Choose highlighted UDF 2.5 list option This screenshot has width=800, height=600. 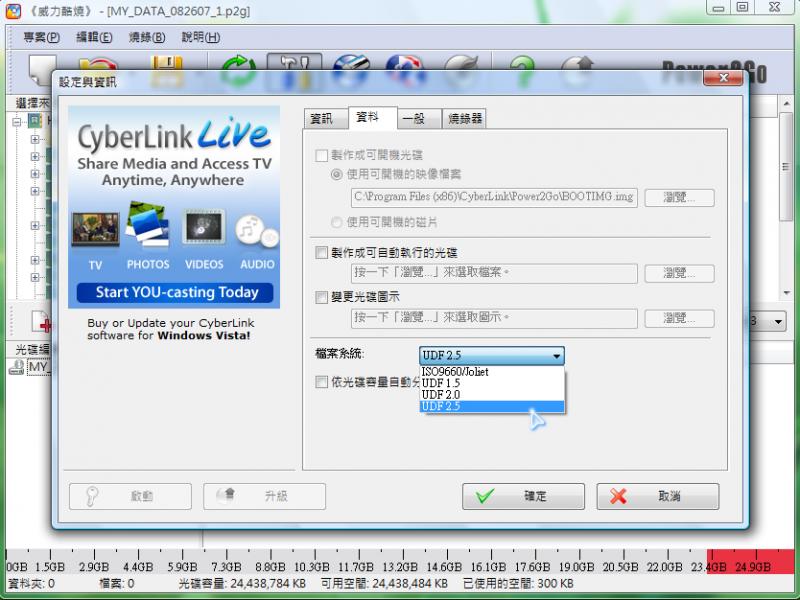(x=492, y=407)
